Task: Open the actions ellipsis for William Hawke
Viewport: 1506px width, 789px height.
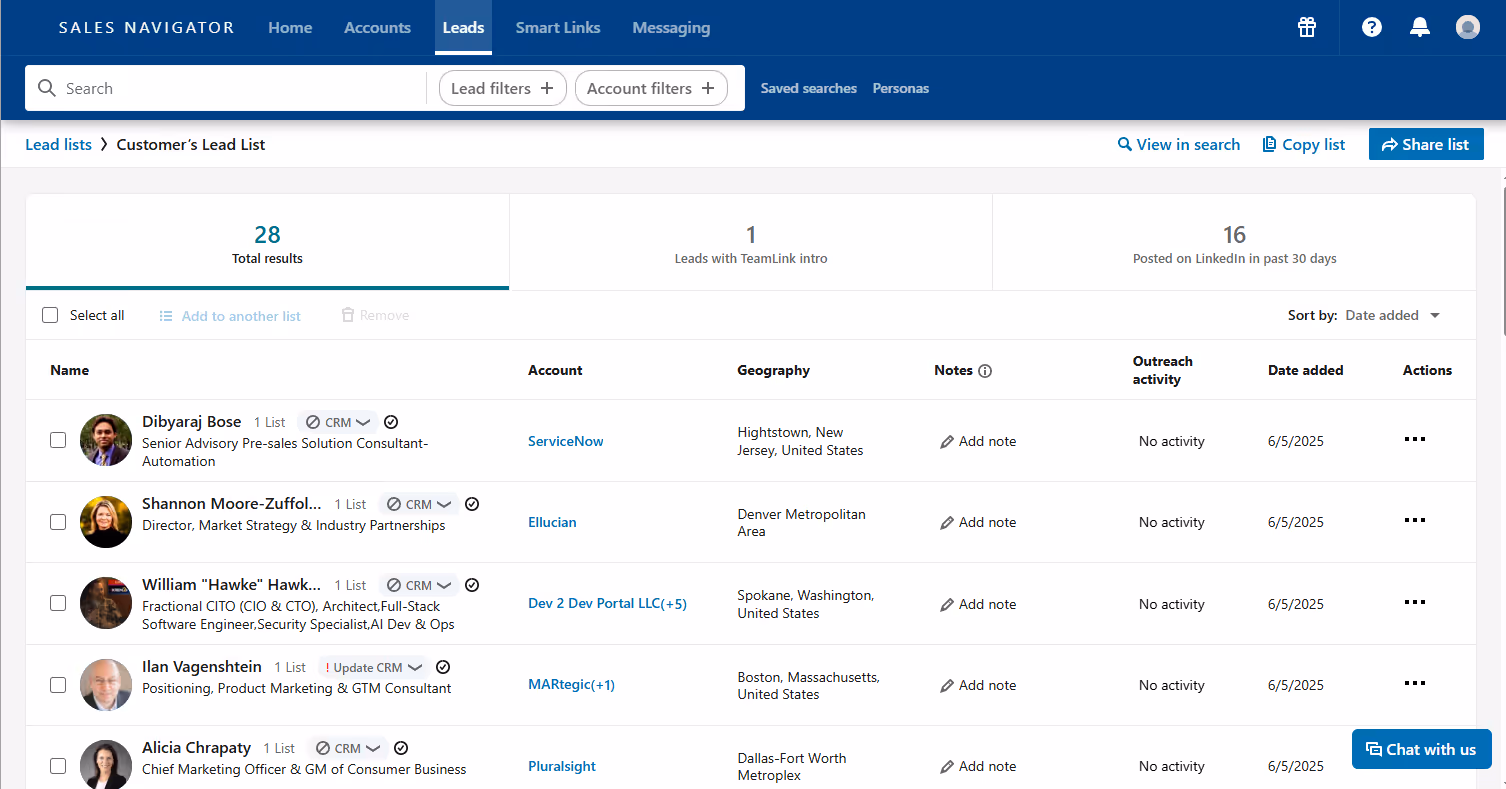Action: point(1414,602)
